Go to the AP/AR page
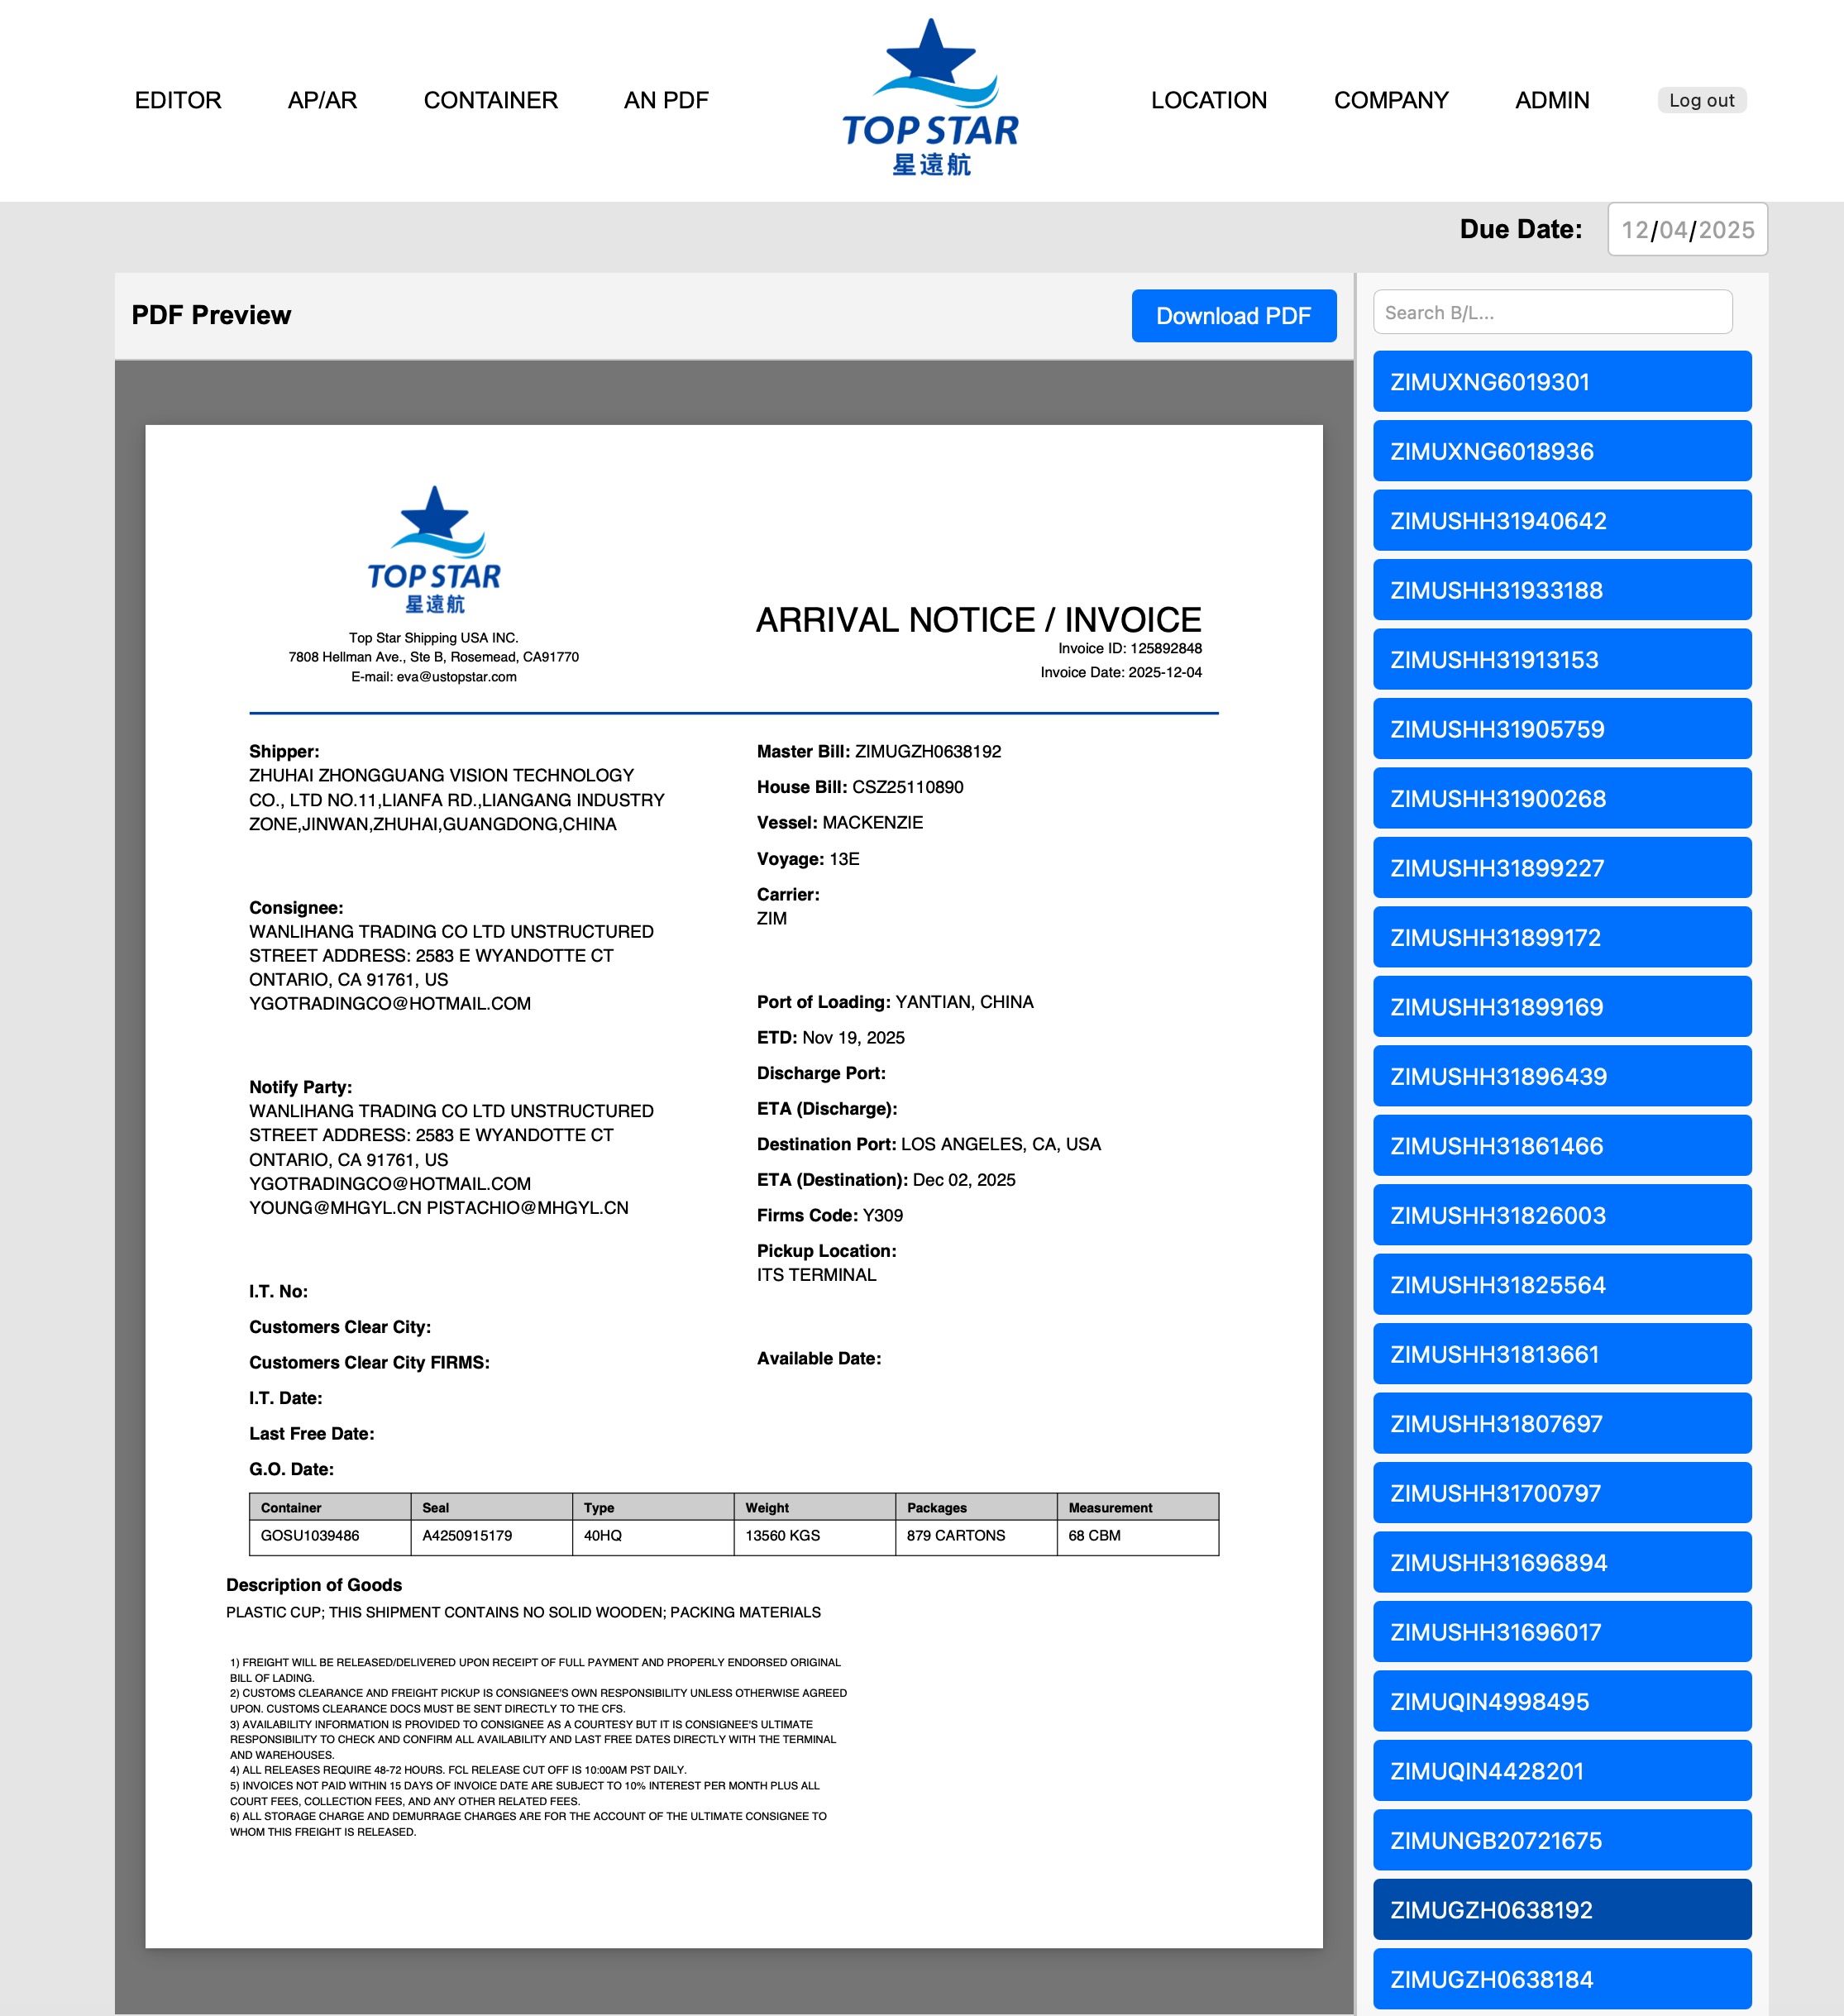 click(x=322, y=100)
